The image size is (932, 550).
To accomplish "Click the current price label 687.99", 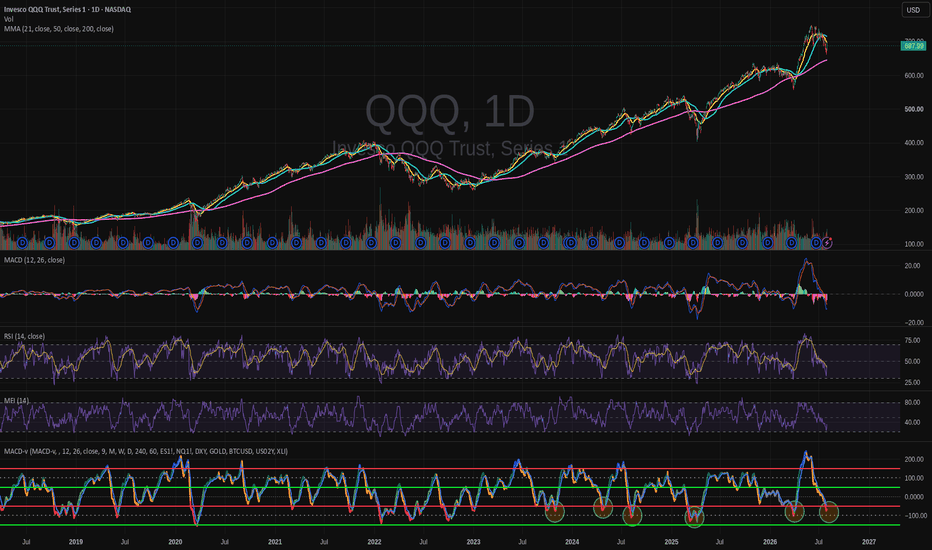I will [914, 46].
